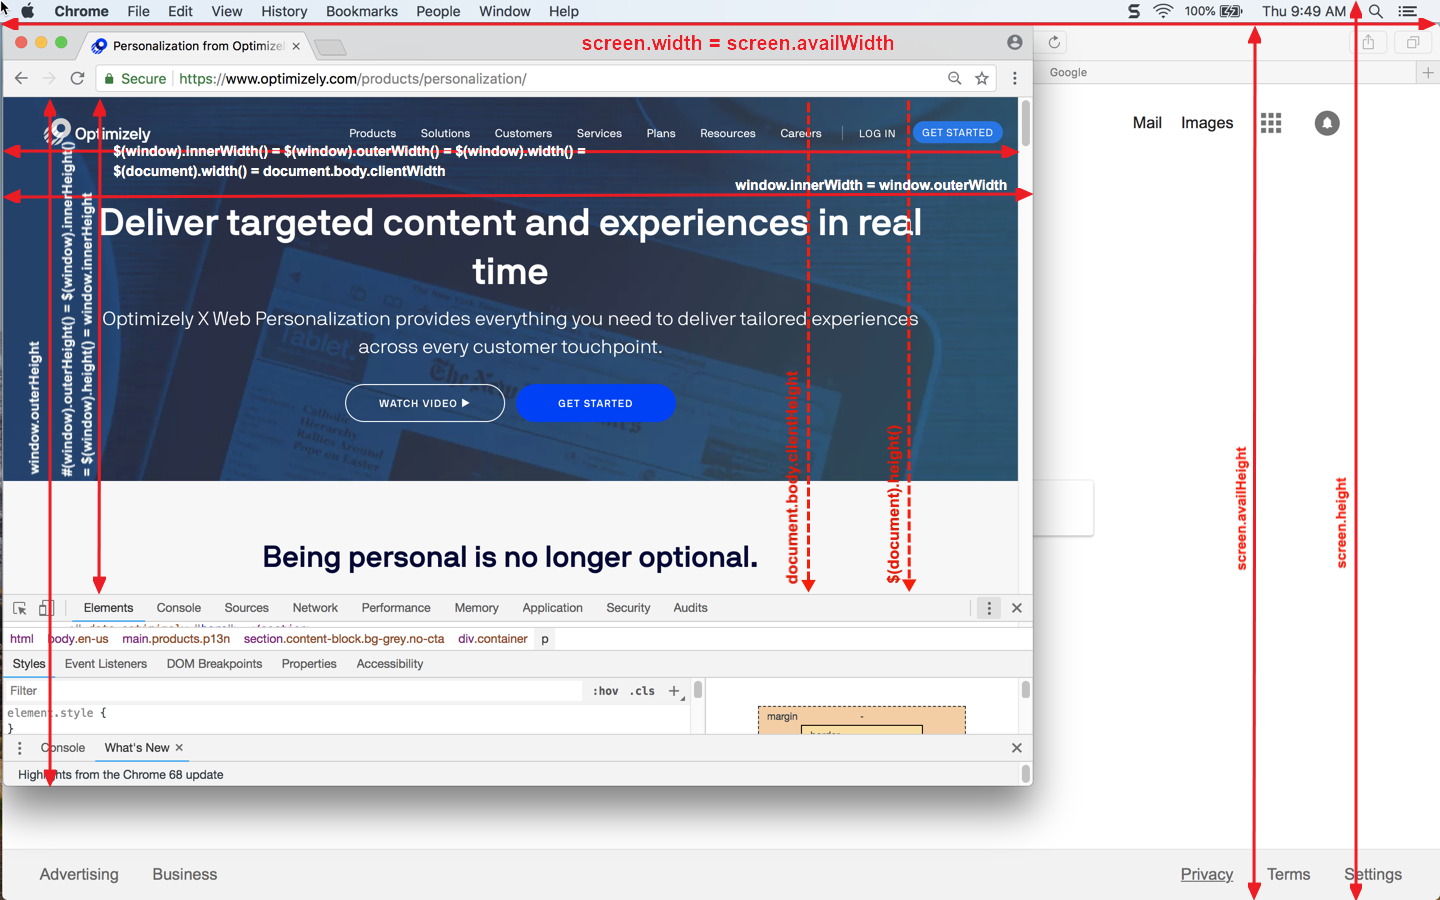
Task: Open the File menu
Action: pyautogui.click(x=138, y=11)
